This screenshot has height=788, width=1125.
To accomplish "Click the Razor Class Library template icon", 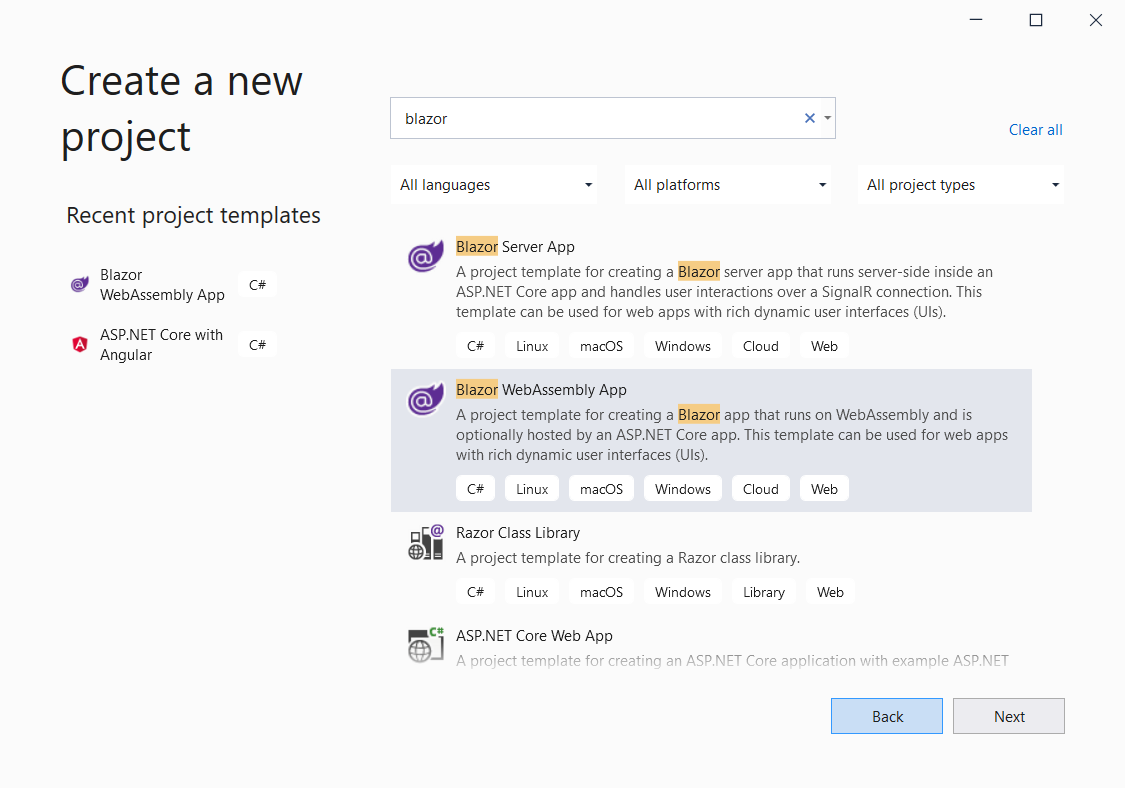I will click(x=425, y=542).
